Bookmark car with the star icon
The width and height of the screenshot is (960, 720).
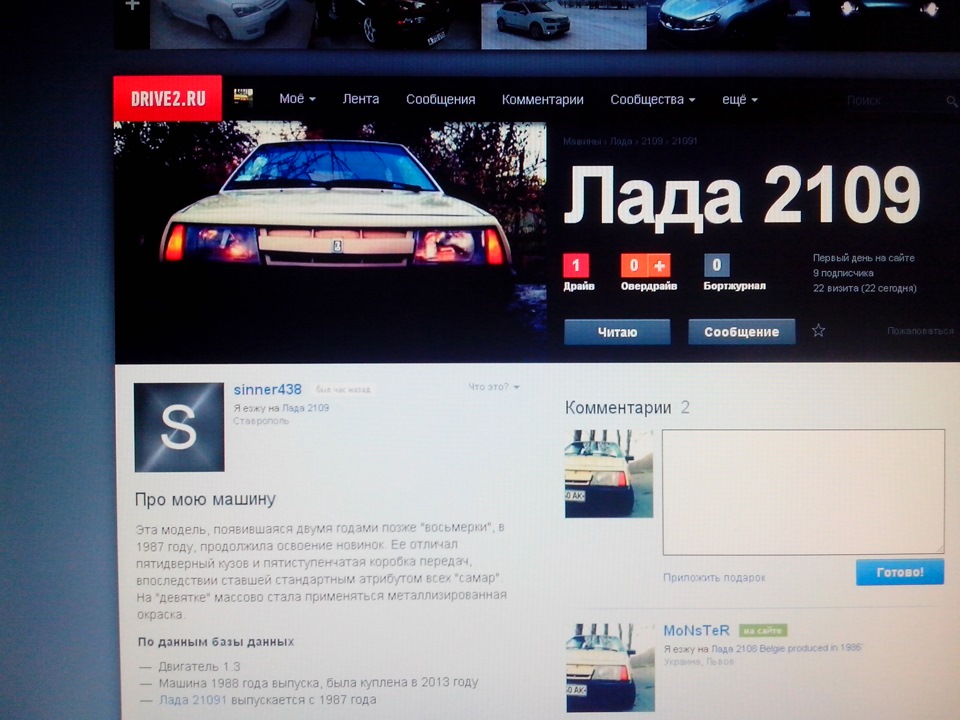(x=819, y=331)
